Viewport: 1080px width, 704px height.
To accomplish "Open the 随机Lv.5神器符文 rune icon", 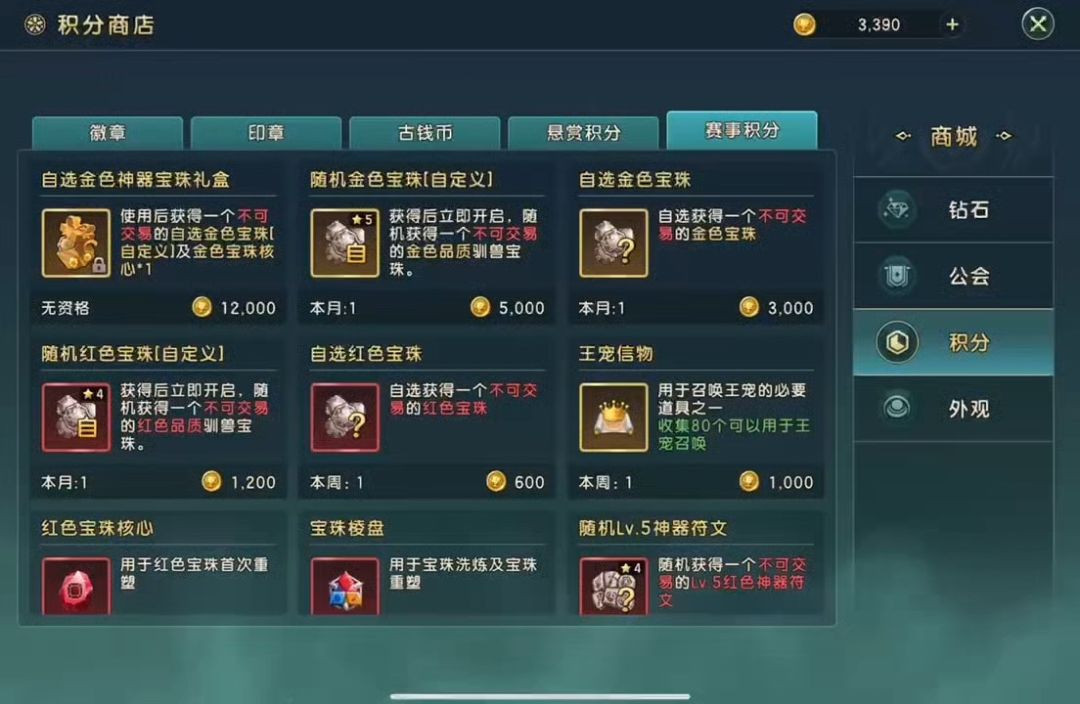I will [x=613, y=586].
